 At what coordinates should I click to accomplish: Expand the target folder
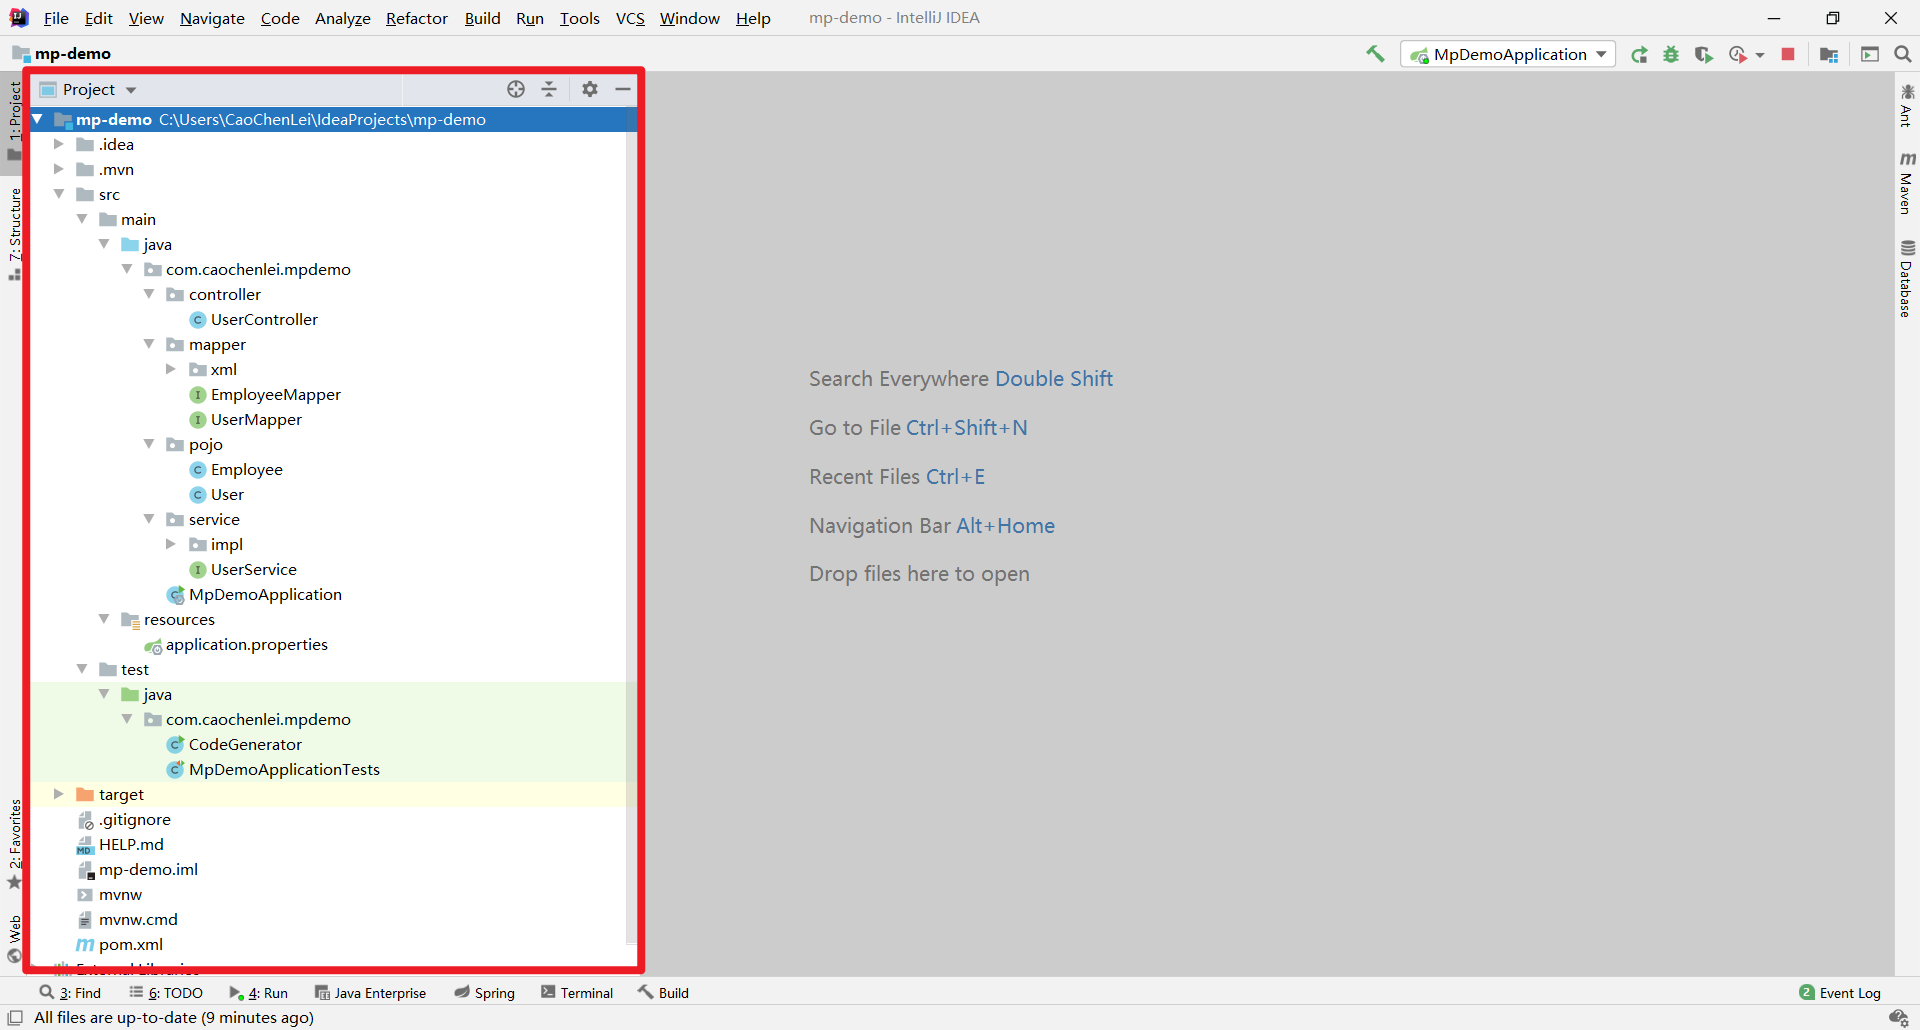(x=59, y=794)
